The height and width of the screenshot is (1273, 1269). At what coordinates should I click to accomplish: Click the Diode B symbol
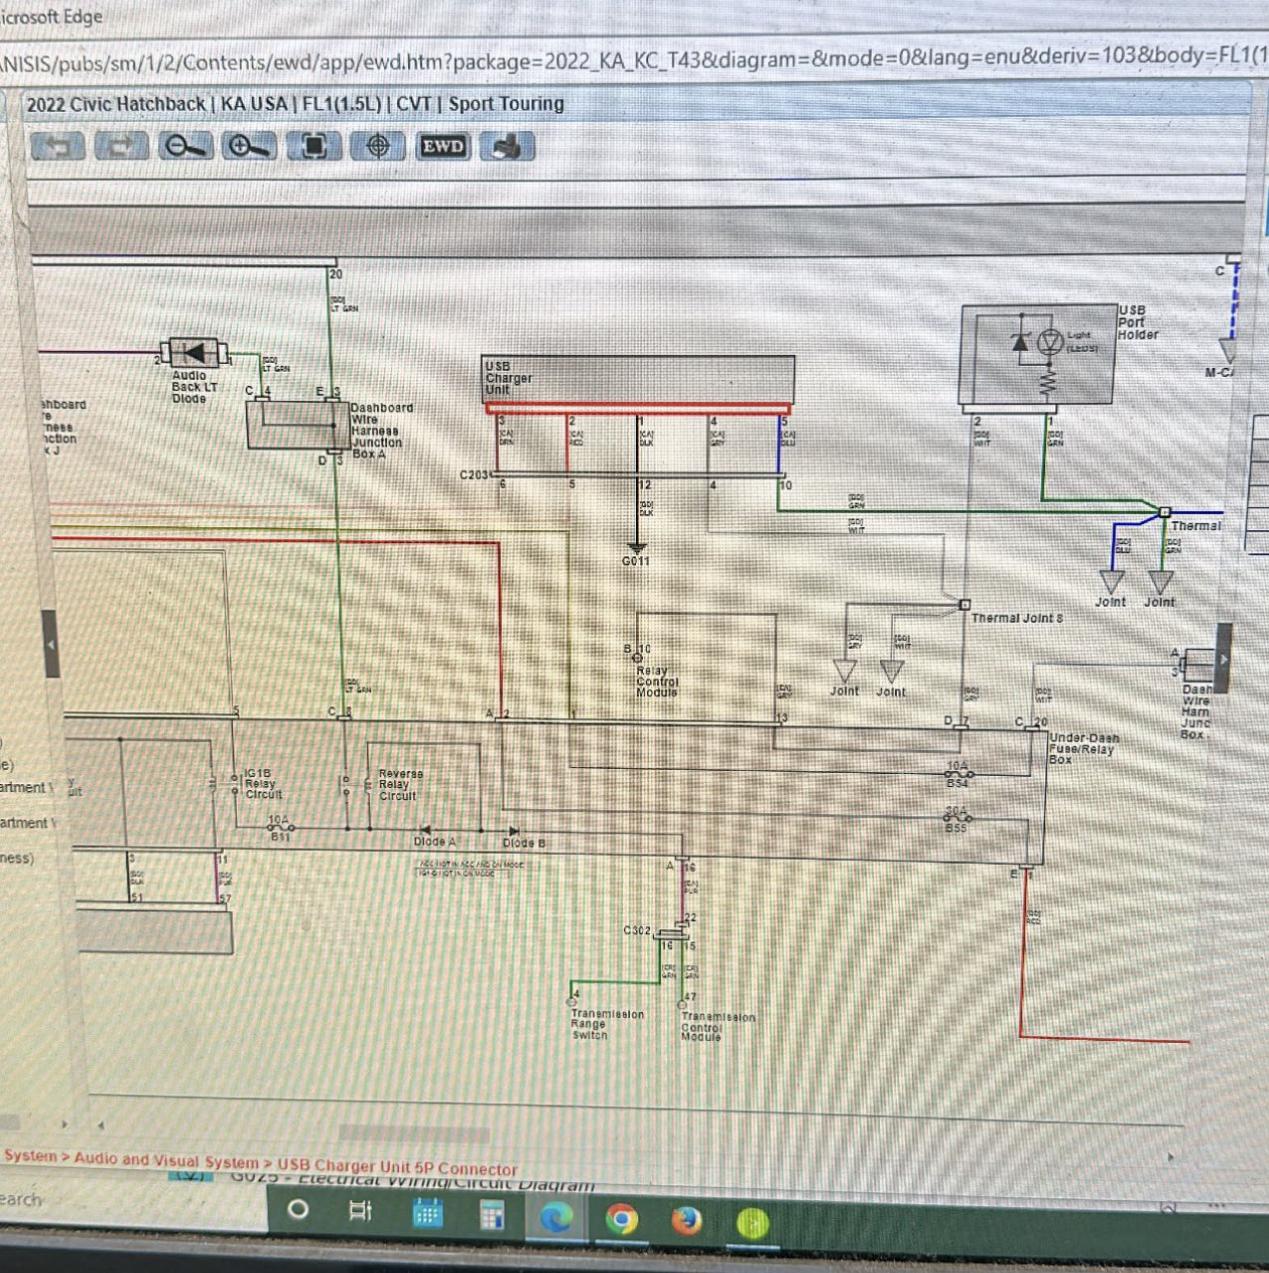[513, 831]
